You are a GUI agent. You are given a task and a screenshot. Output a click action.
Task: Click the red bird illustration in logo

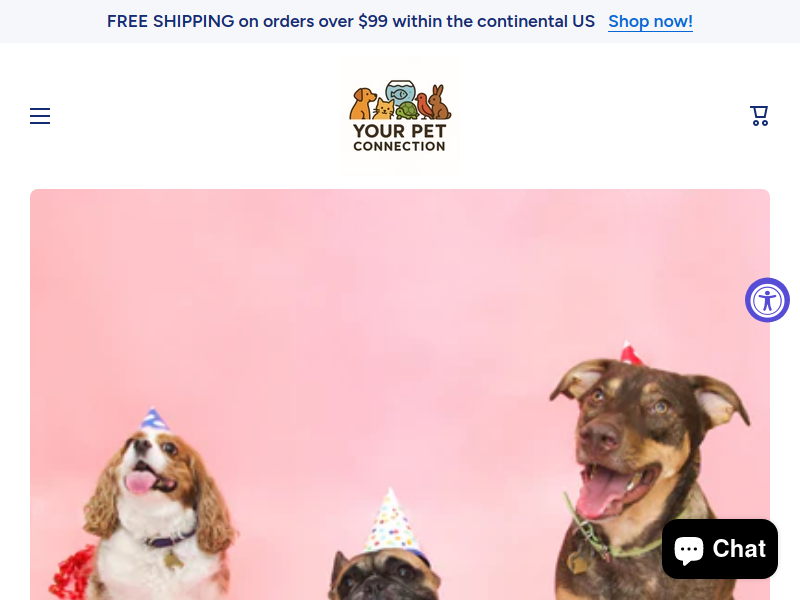coord(423,105)
